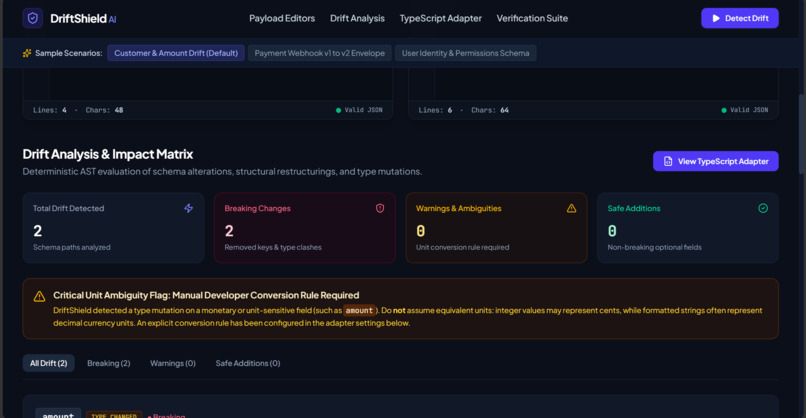Open the Verification Suite nav item
Screen dimensions: 806x418
[532, 19]
